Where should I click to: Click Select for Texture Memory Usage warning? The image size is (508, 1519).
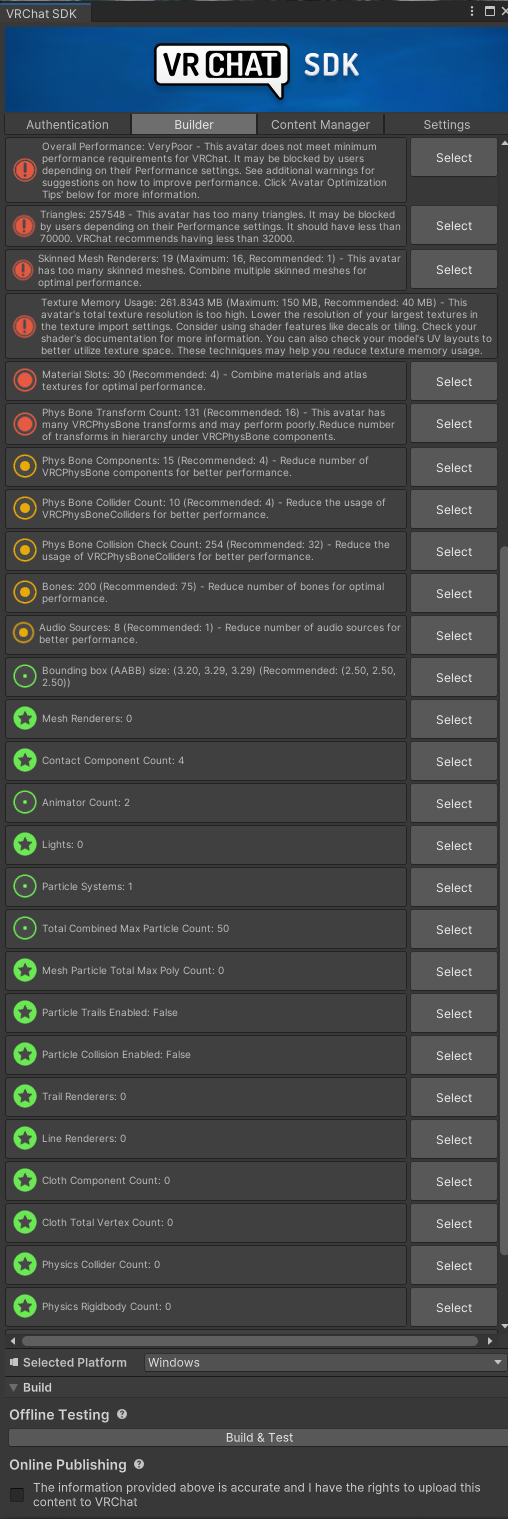(x=454, y=326)
